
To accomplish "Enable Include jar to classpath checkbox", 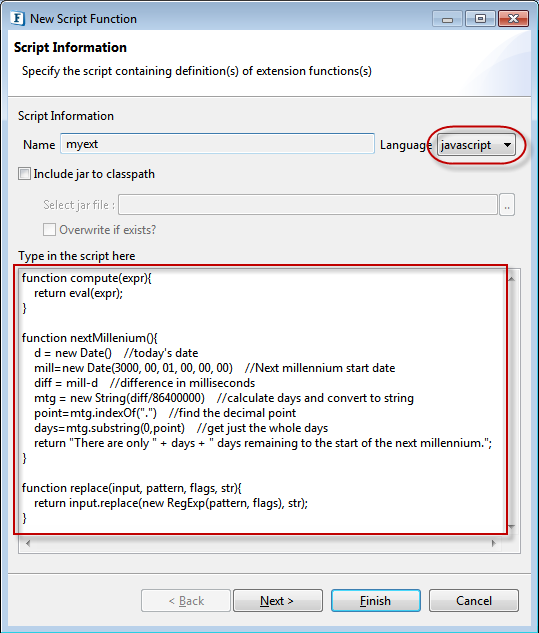I will click(24, 174).
